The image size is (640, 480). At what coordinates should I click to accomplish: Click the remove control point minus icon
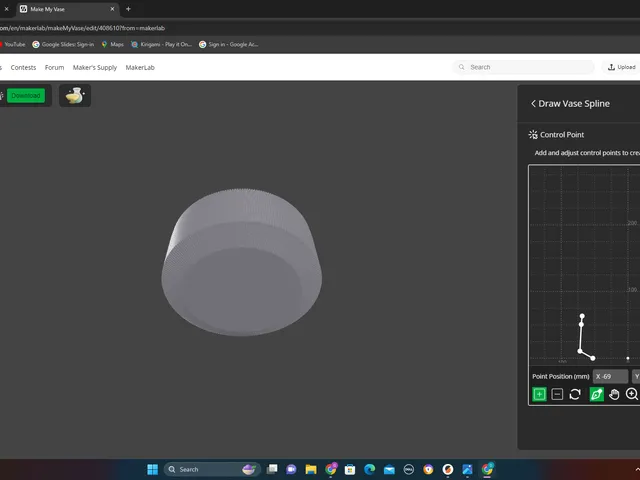coord(557,394)
